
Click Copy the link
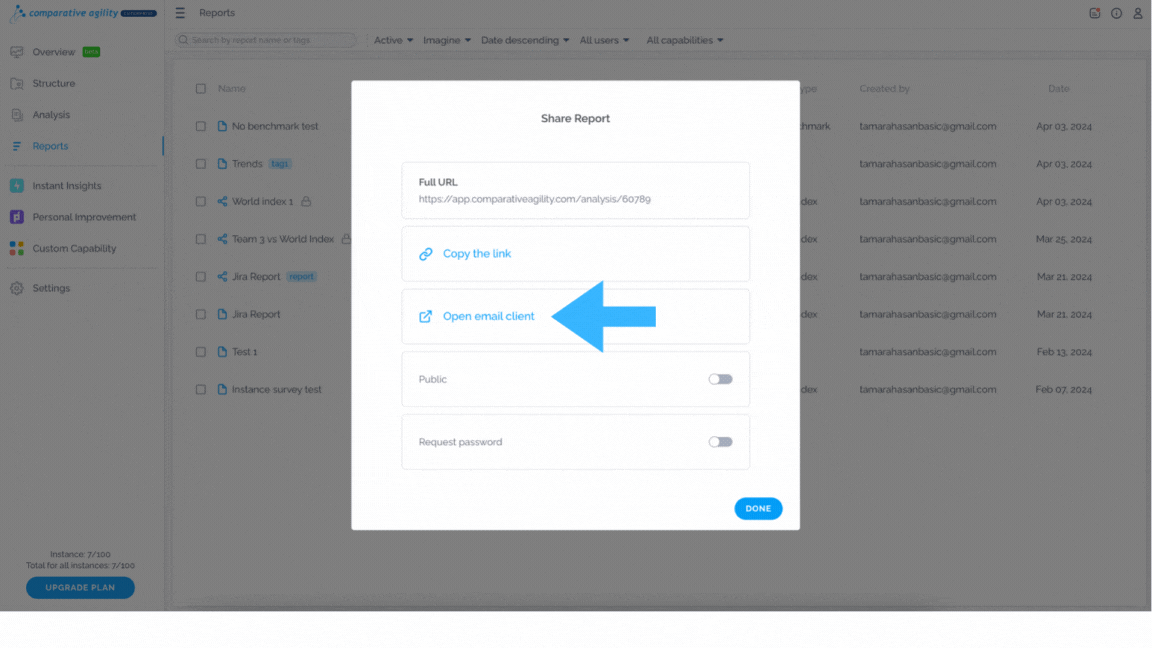pos(477,253)
